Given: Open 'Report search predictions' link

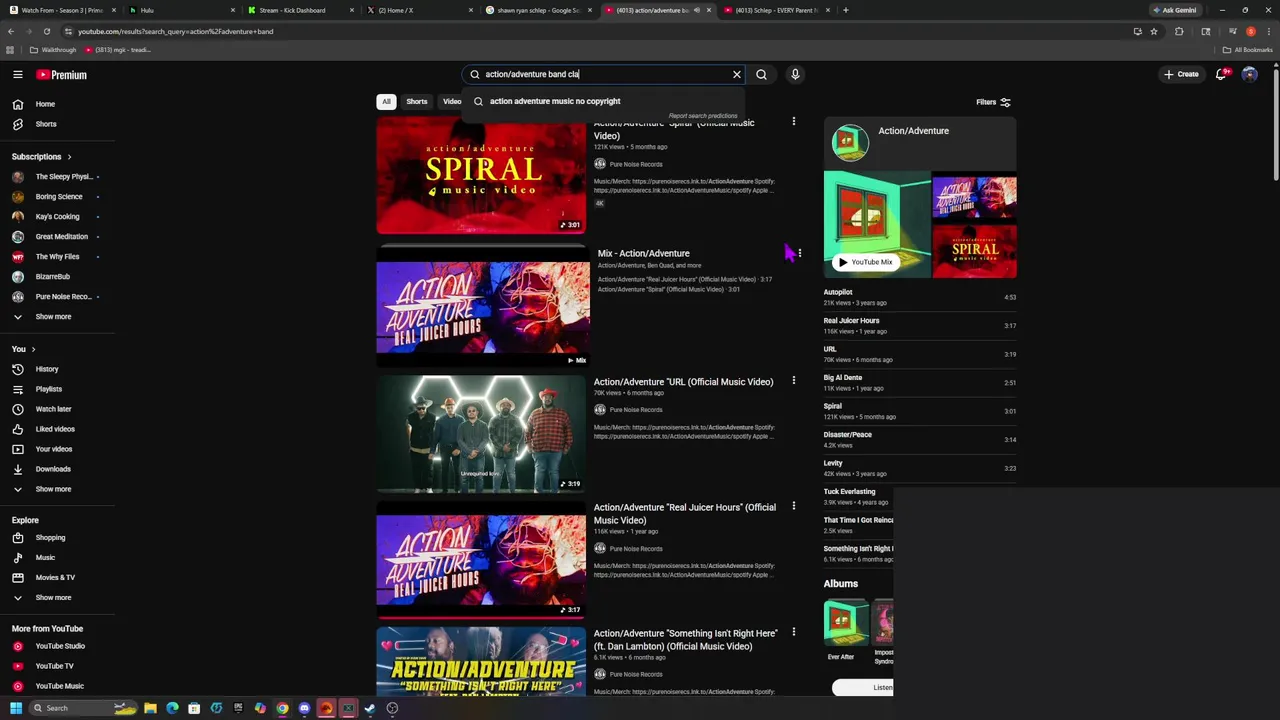Looking at the screenshot, I should tap(703, 116).
